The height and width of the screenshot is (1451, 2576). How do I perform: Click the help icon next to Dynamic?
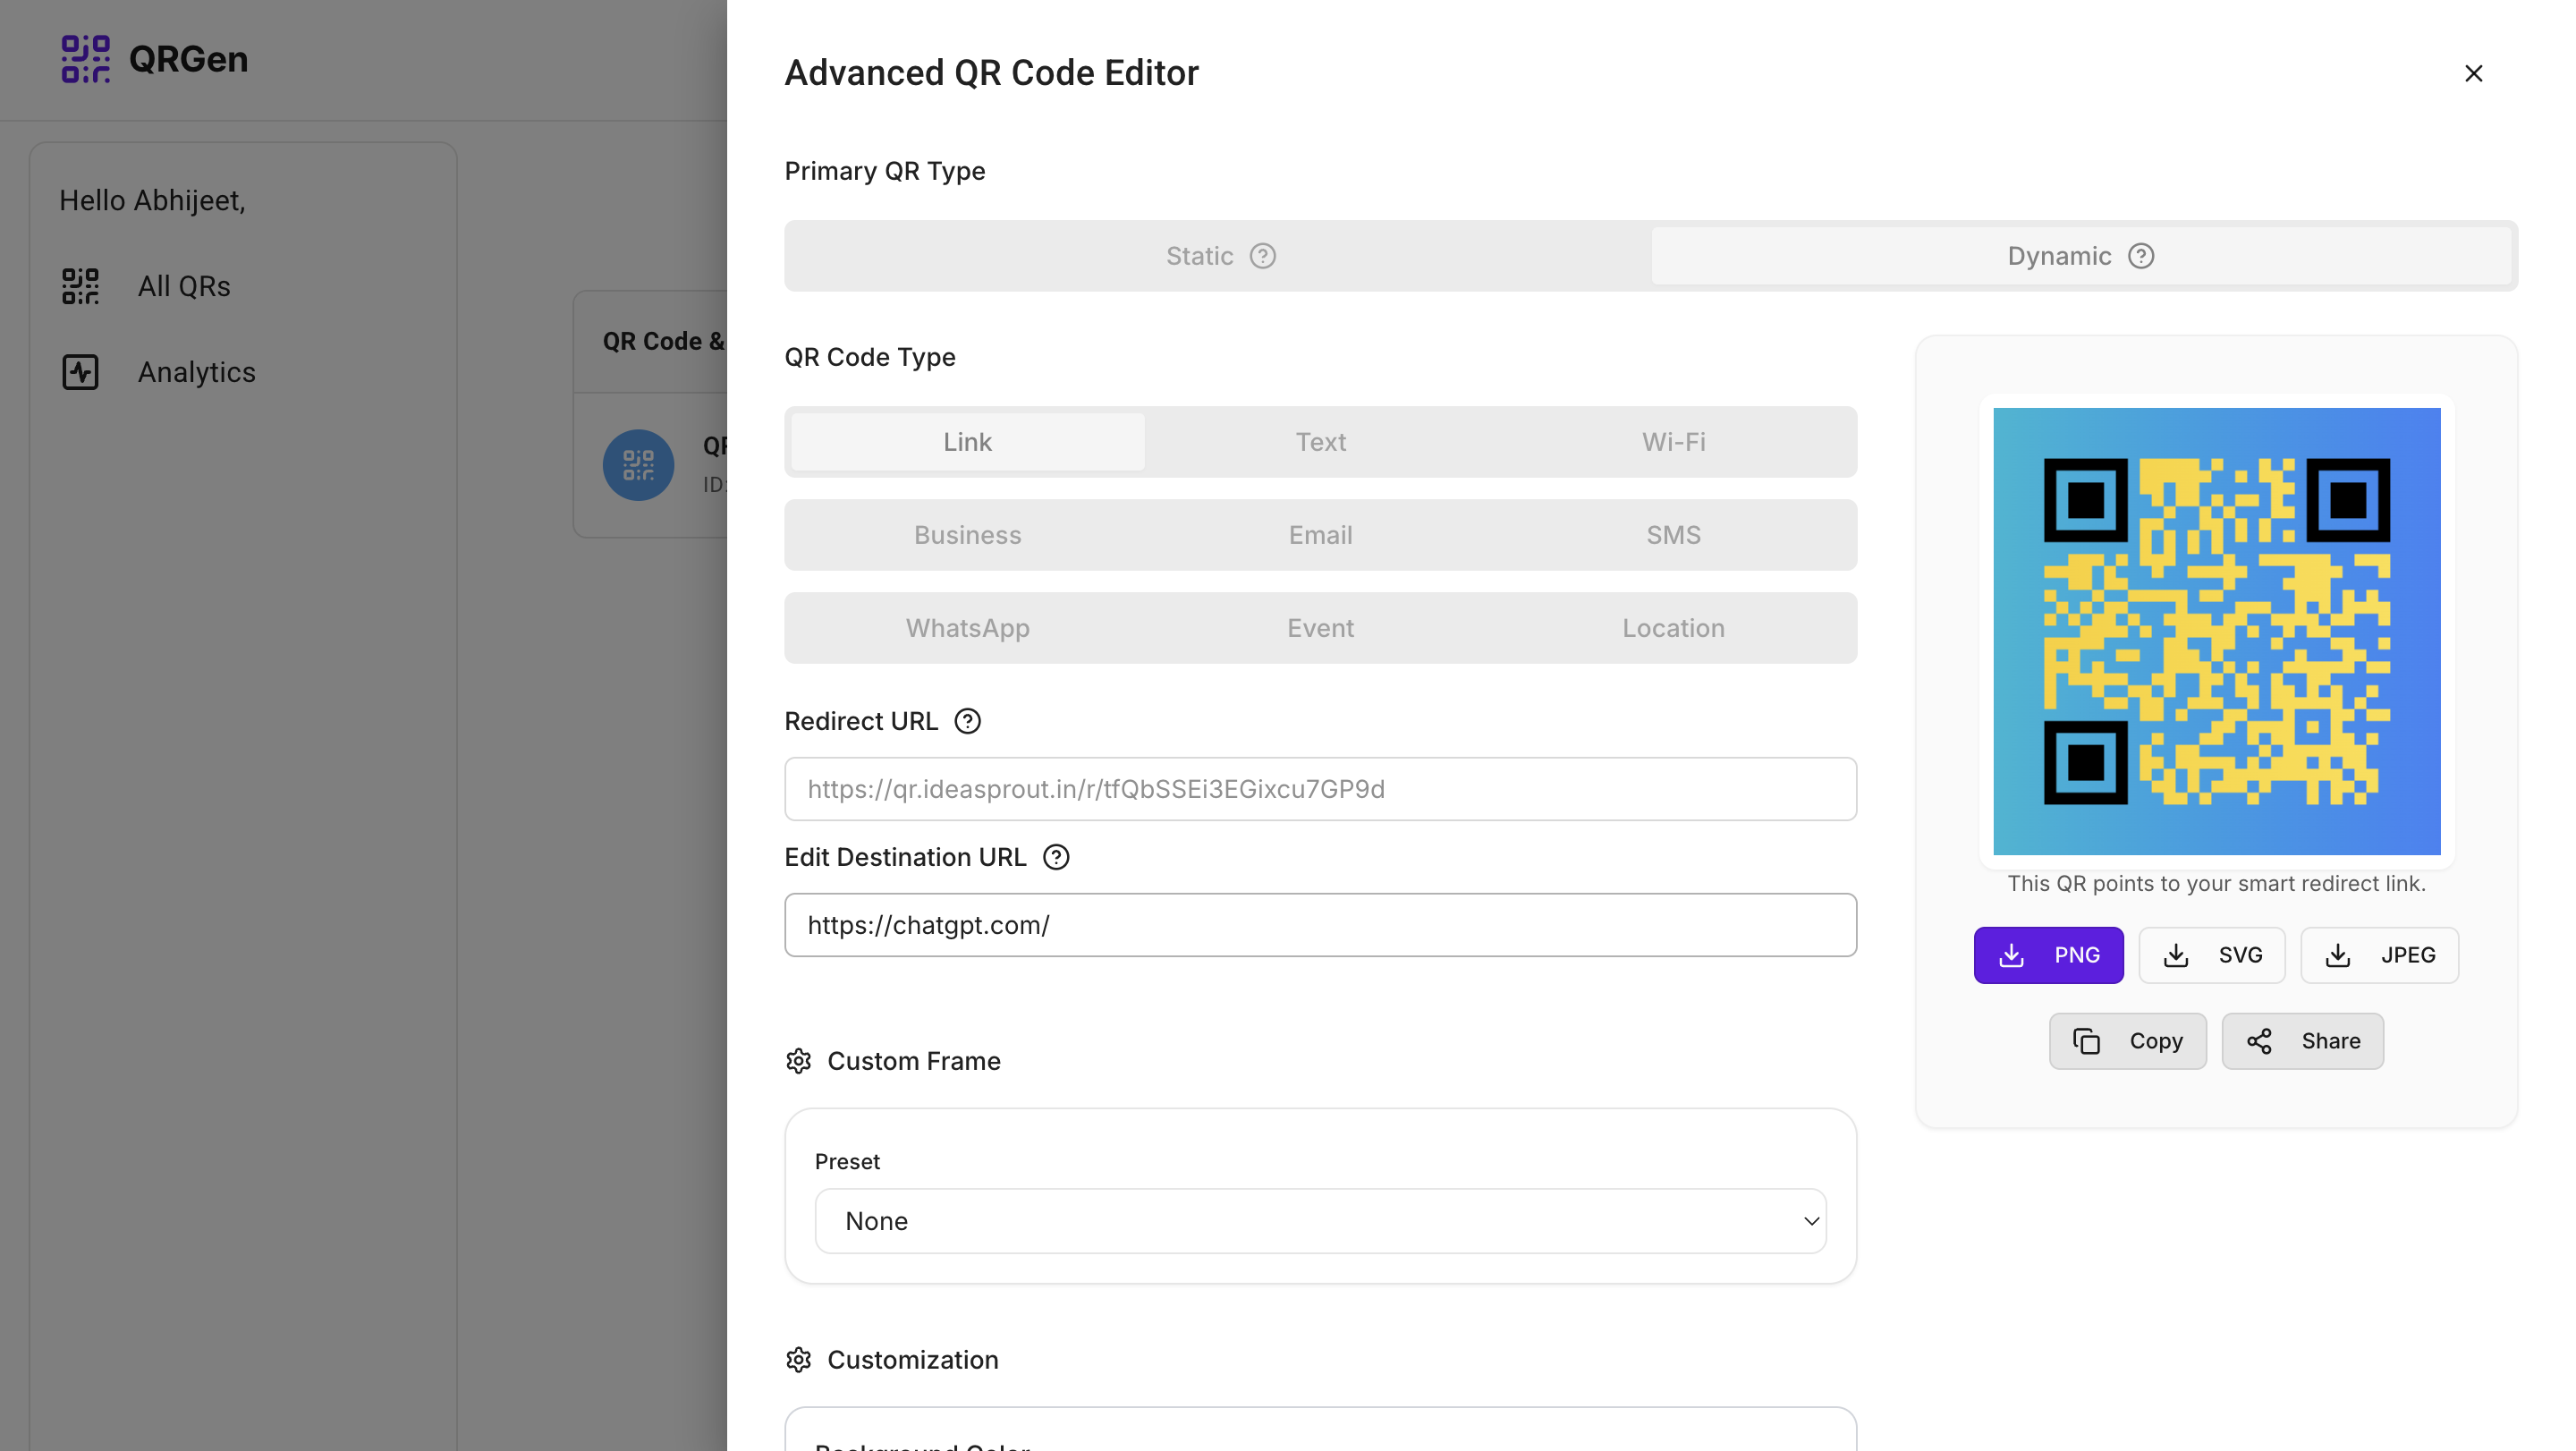[2141, 256]
